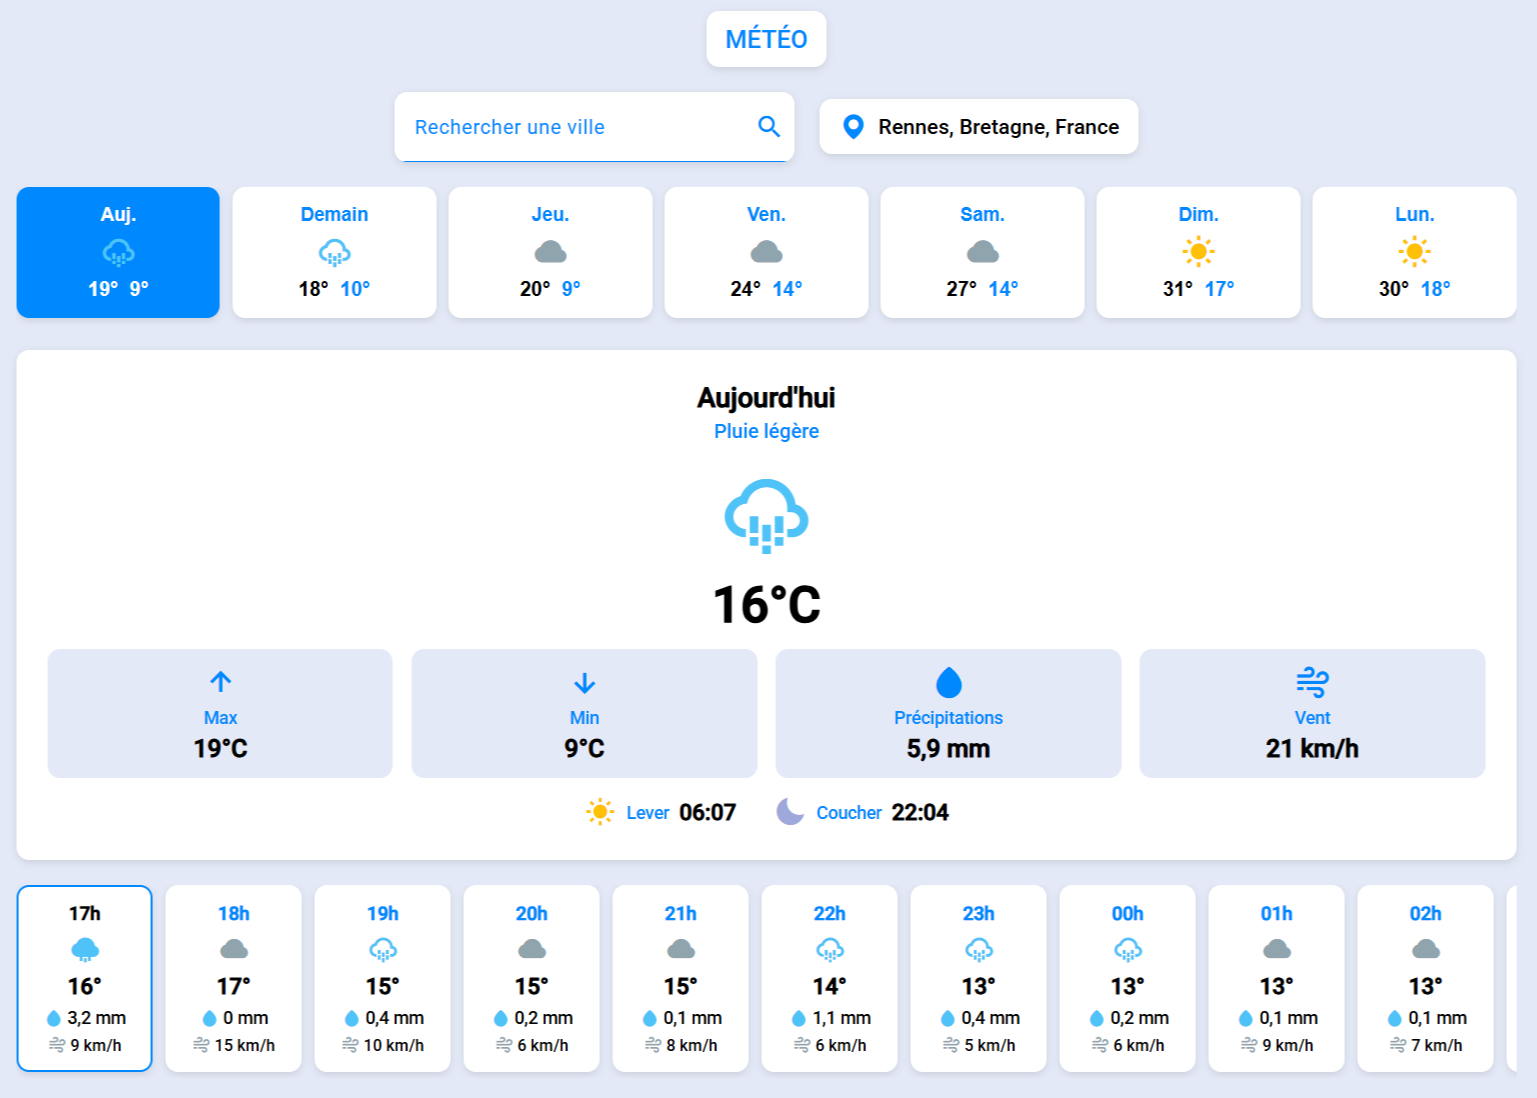
Task: Click the cloud icon for Jeu.
Action: pos(550,252)
